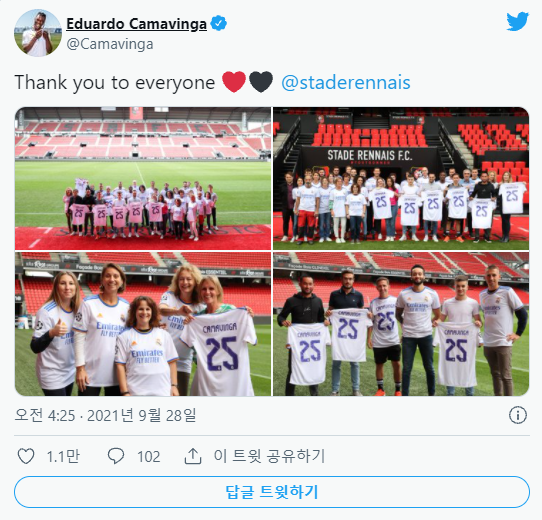Click the share upload arrow icon
The height and width of the screenshot is (520, 542).
coord(193,456)
